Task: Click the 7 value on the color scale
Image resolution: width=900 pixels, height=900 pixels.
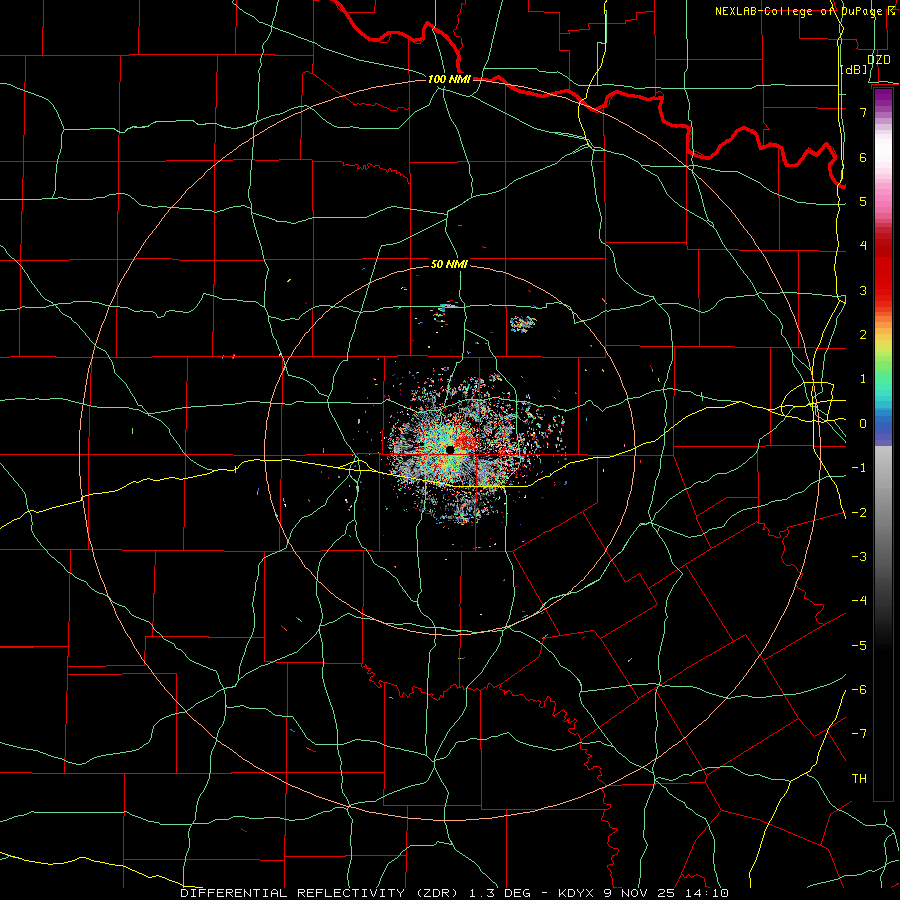Action: (863, 112)
